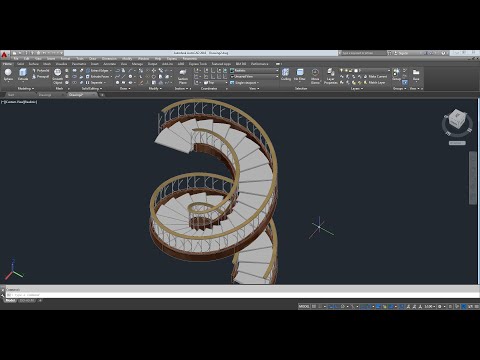Open the Realistic visual style dropdown
The image size is (480, 360).
(x=254, y=71)
